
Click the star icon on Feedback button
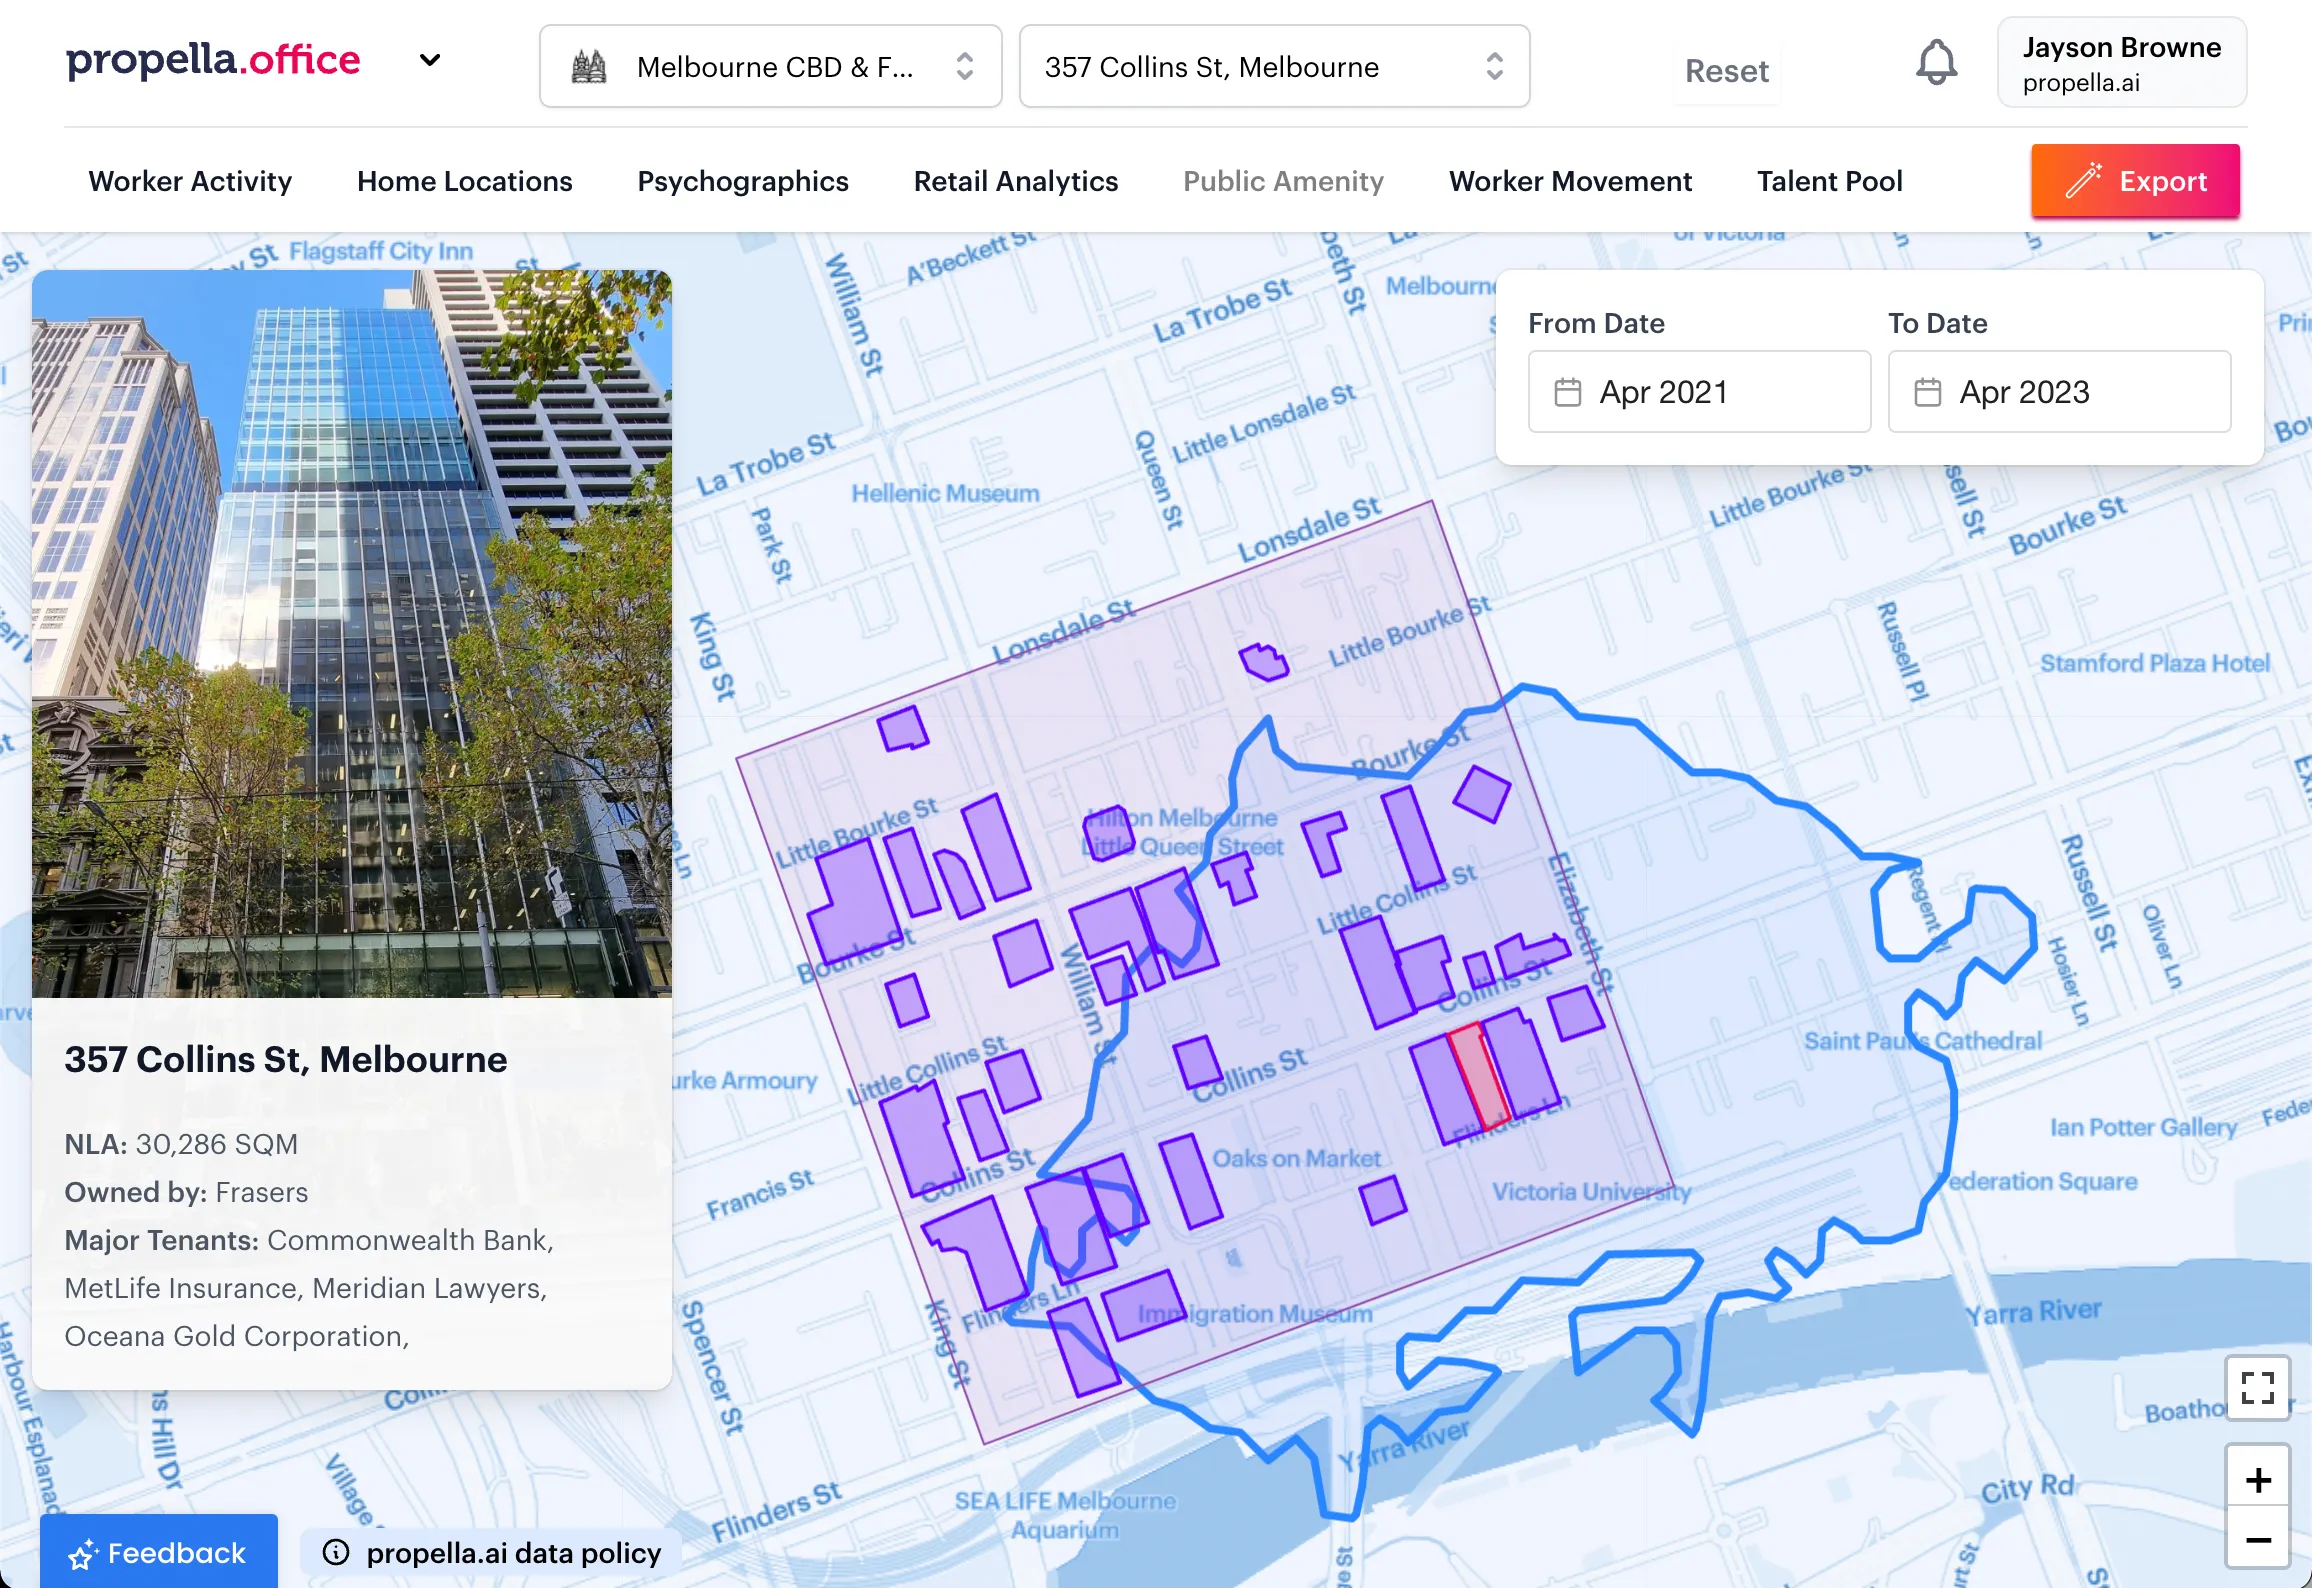[82, 1554]
